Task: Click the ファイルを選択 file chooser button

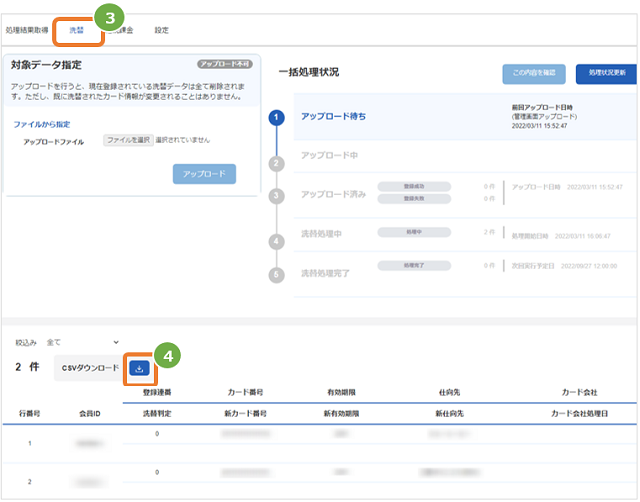Action: point(128,140)
